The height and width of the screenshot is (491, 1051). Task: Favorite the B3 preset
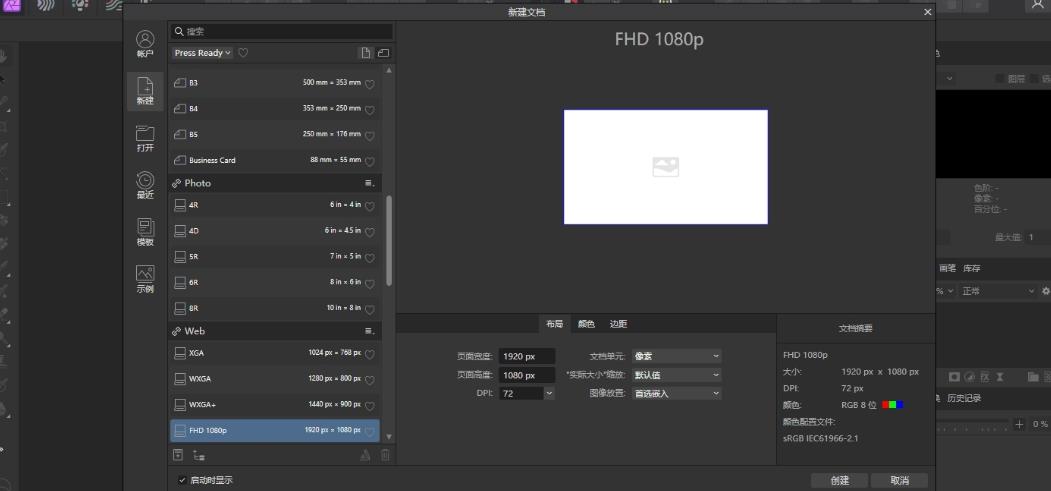[369, 84]
